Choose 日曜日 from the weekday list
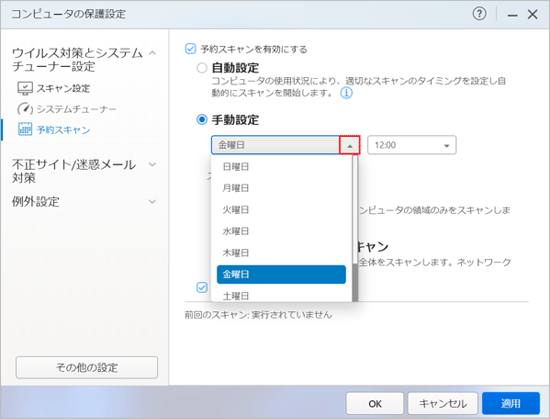550x419 pixels. (281, 167)
